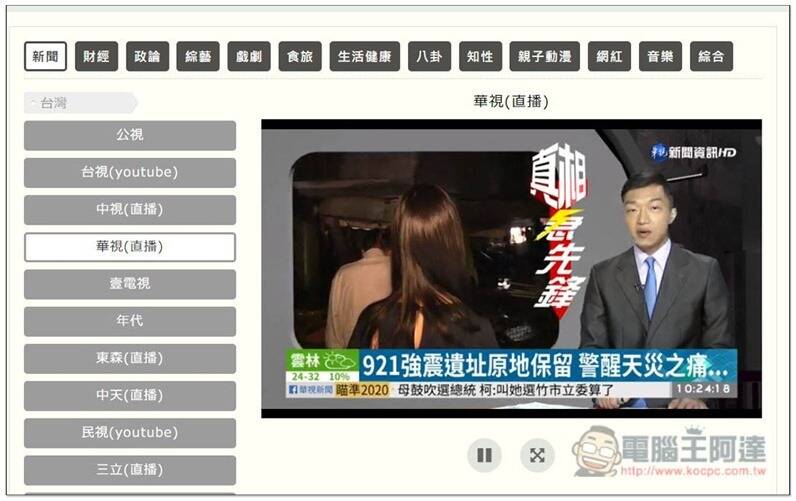The height and width of the screenshot is (501, 796).
Task: Choose the 食旅 category tab
Action: [x=300, y=56]
